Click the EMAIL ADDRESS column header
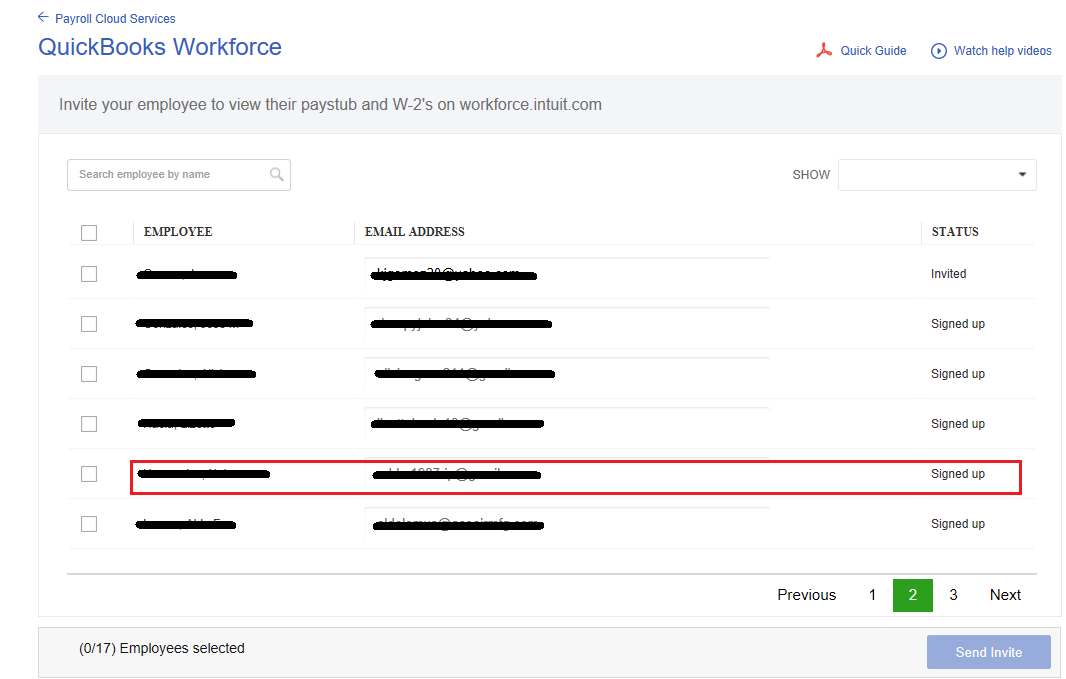Image resolution: width=1066 pixels, height=679 pixels. coord(414,231)
